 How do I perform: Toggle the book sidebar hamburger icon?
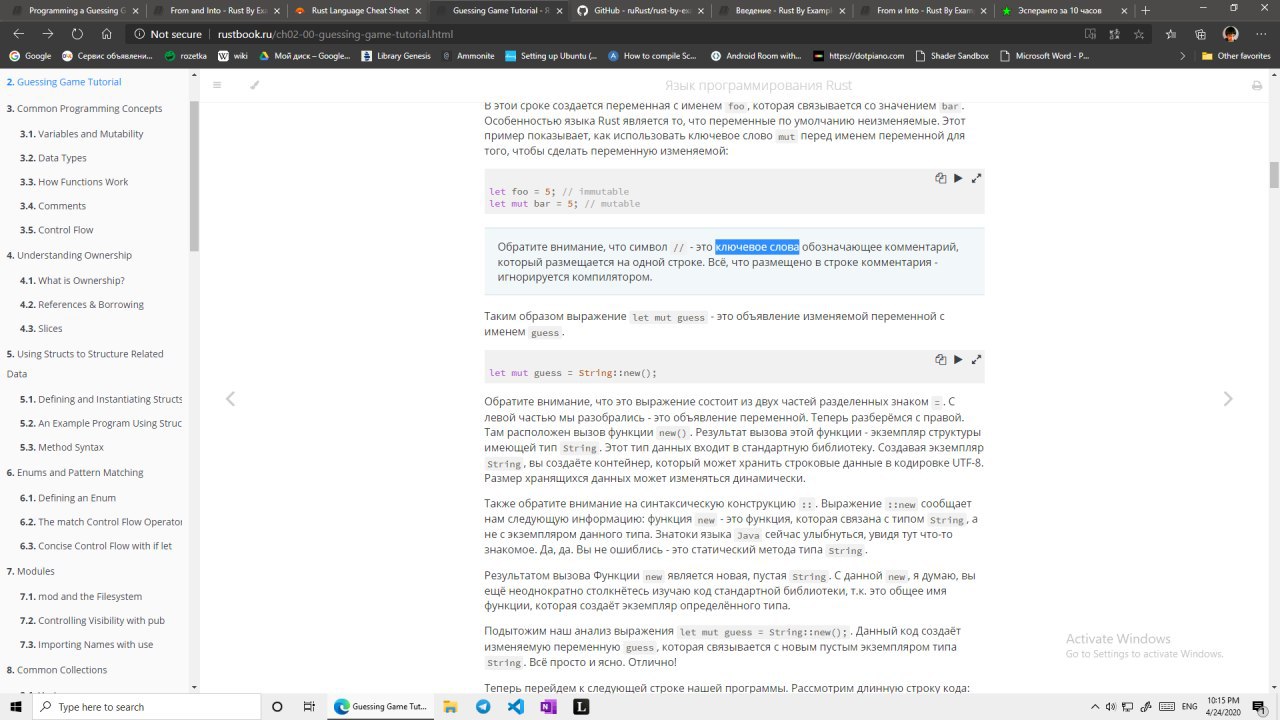click(217, 85)
